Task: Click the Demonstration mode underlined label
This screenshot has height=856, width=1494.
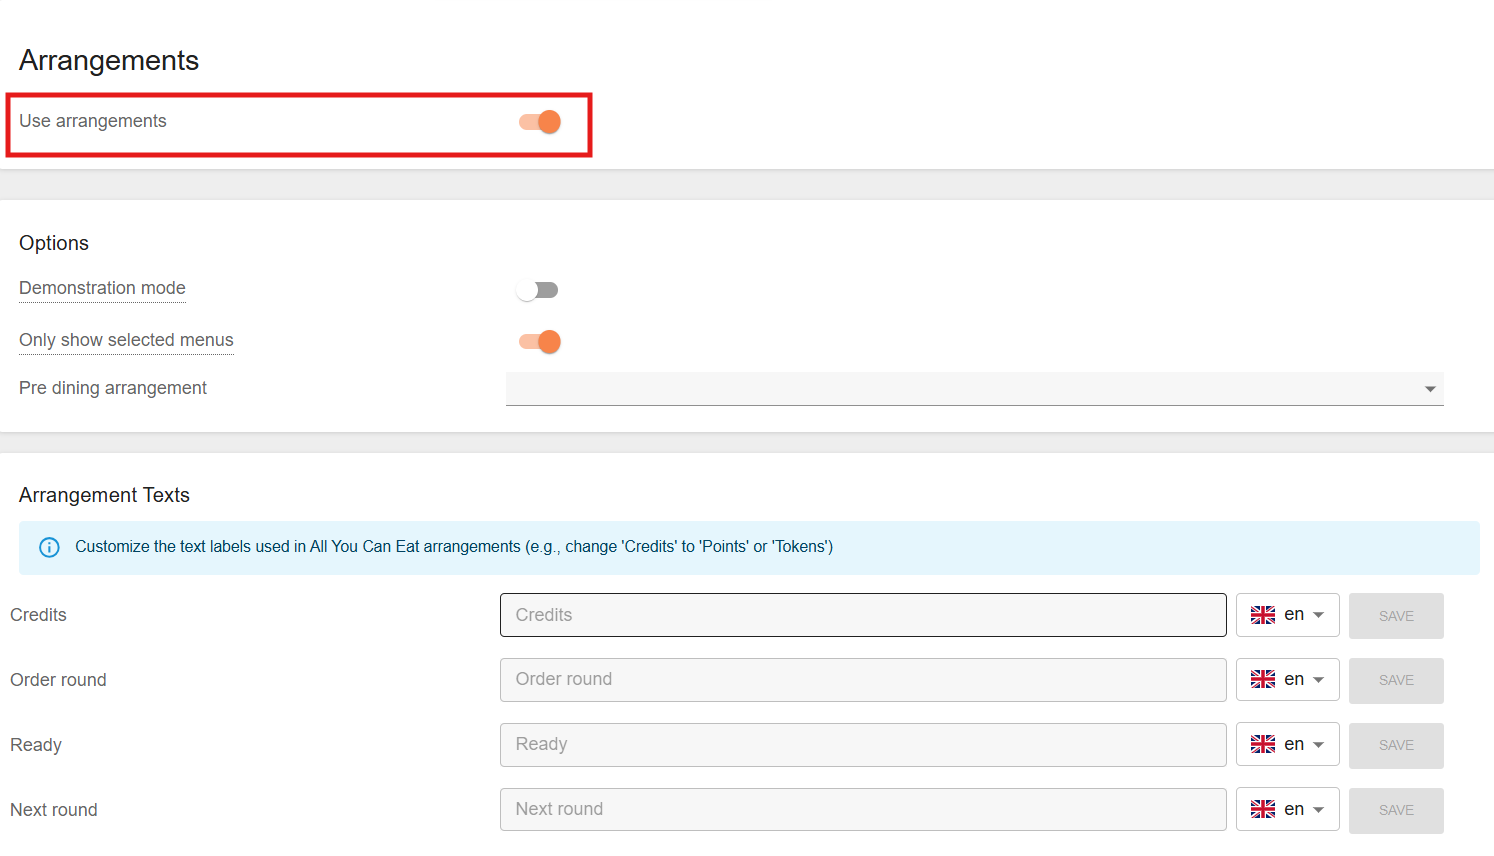Action: click(102, 288)
